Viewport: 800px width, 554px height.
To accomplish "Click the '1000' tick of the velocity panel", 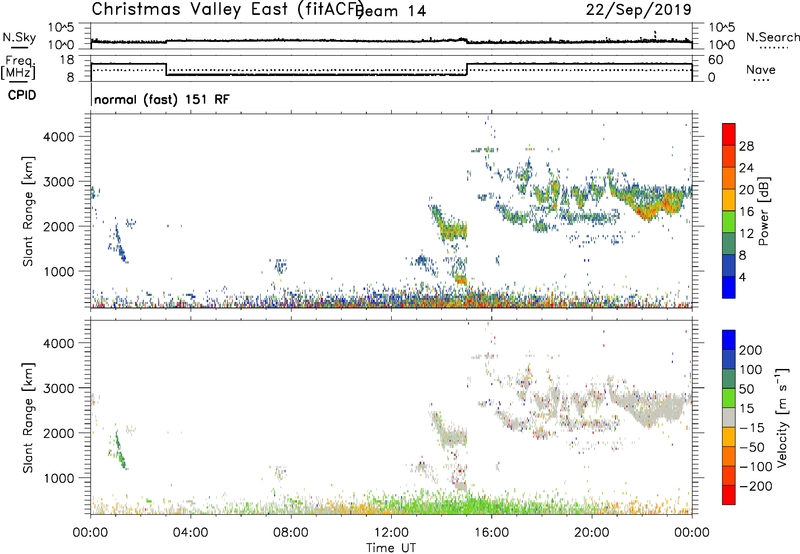I will click(59, 478).
